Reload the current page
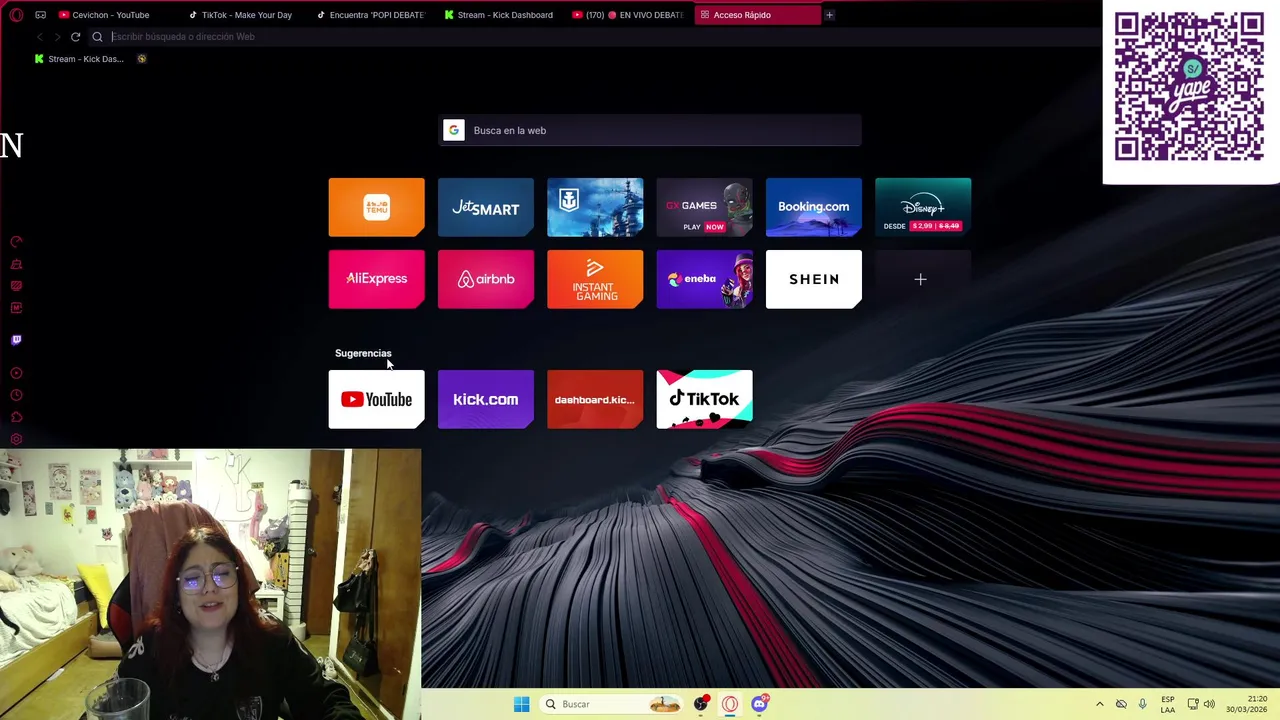The width and height of the screenshot is (1280, 720). 75,37
